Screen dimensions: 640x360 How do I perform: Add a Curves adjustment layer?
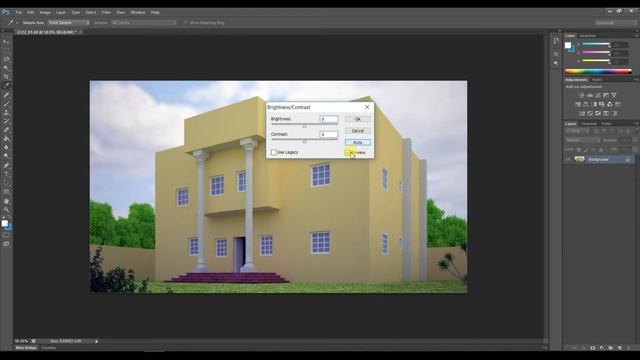pyautogui.click(x=598, y=95)
